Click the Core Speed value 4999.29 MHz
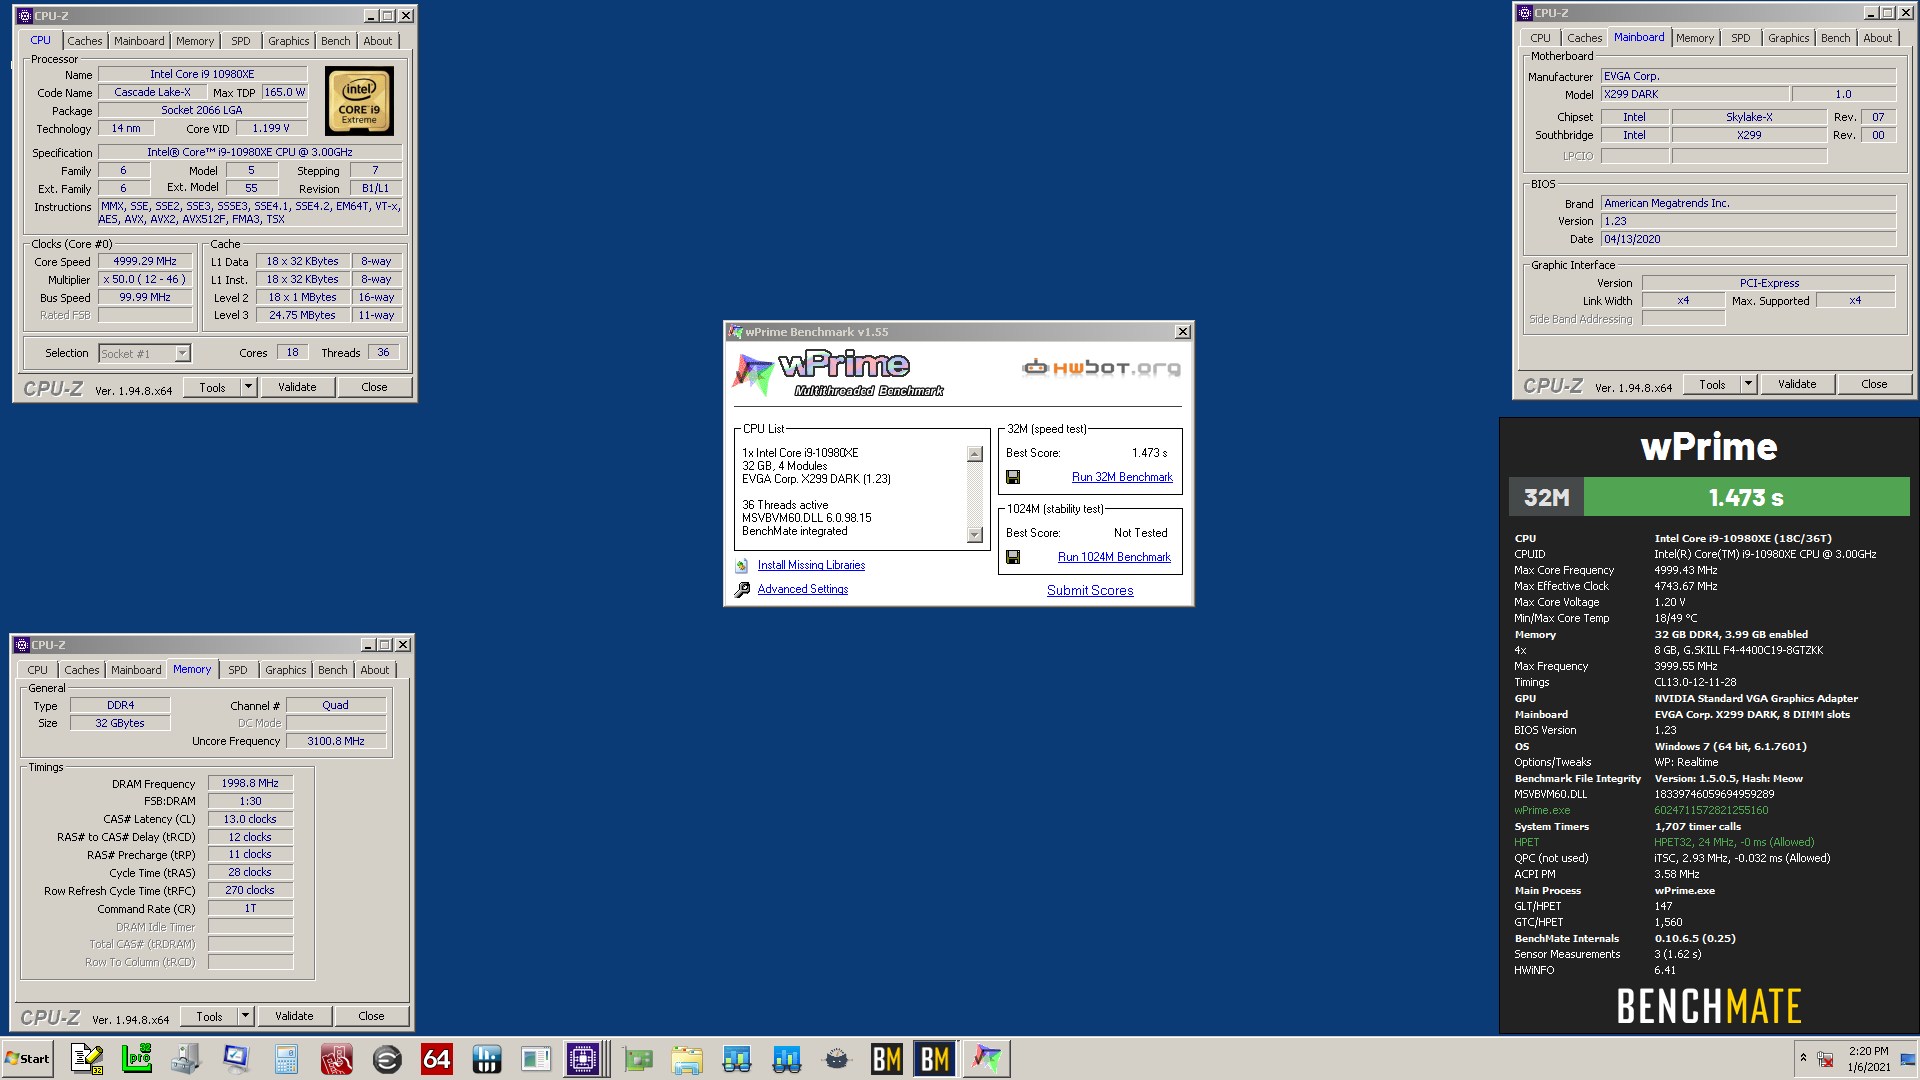 [145, 261]
